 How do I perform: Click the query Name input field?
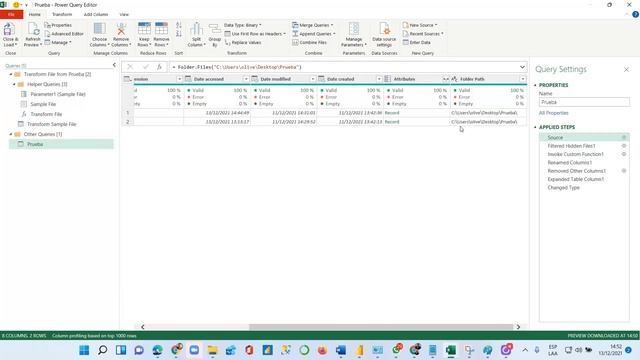pyautogui.click(x=584, y=102)
